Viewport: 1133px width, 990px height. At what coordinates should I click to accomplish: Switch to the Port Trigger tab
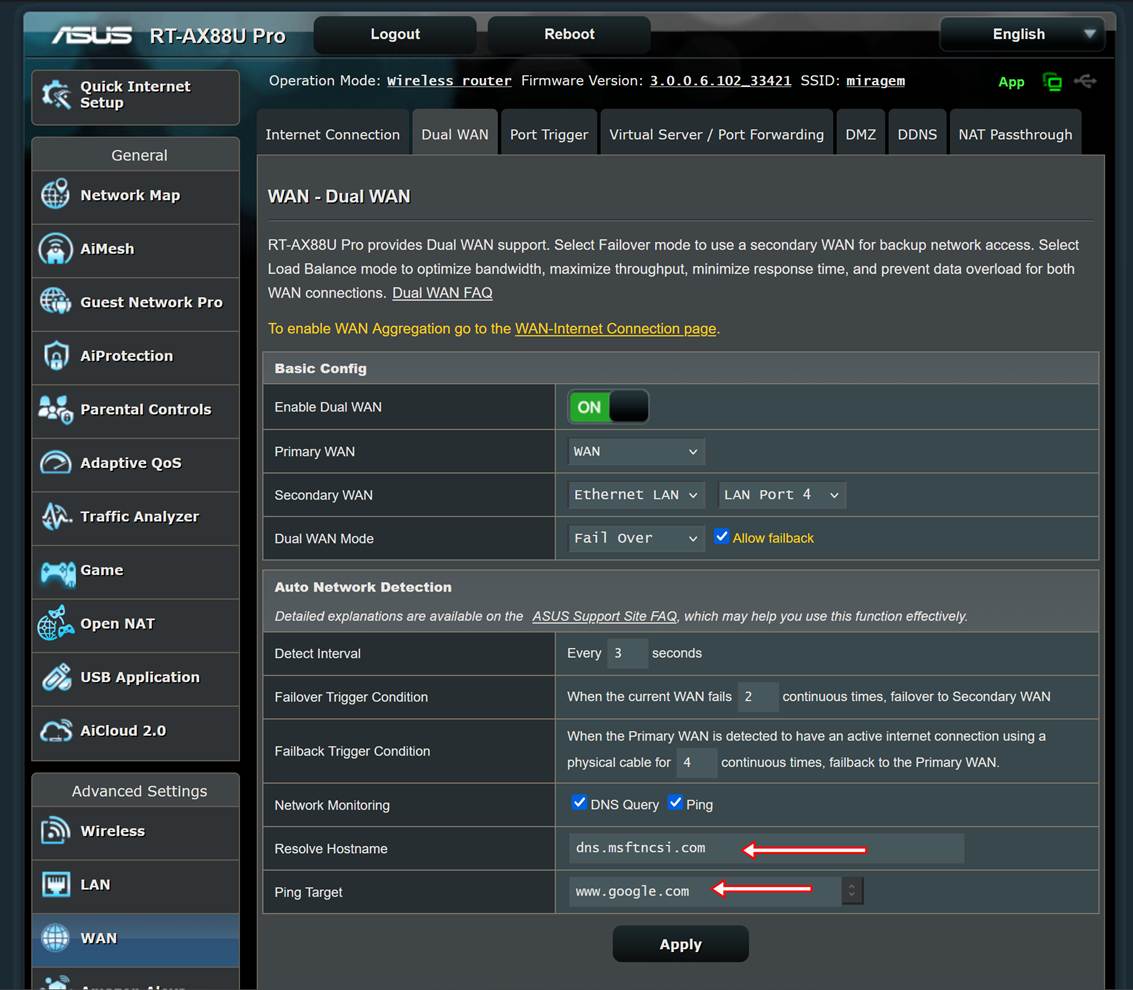coord(549,134)
